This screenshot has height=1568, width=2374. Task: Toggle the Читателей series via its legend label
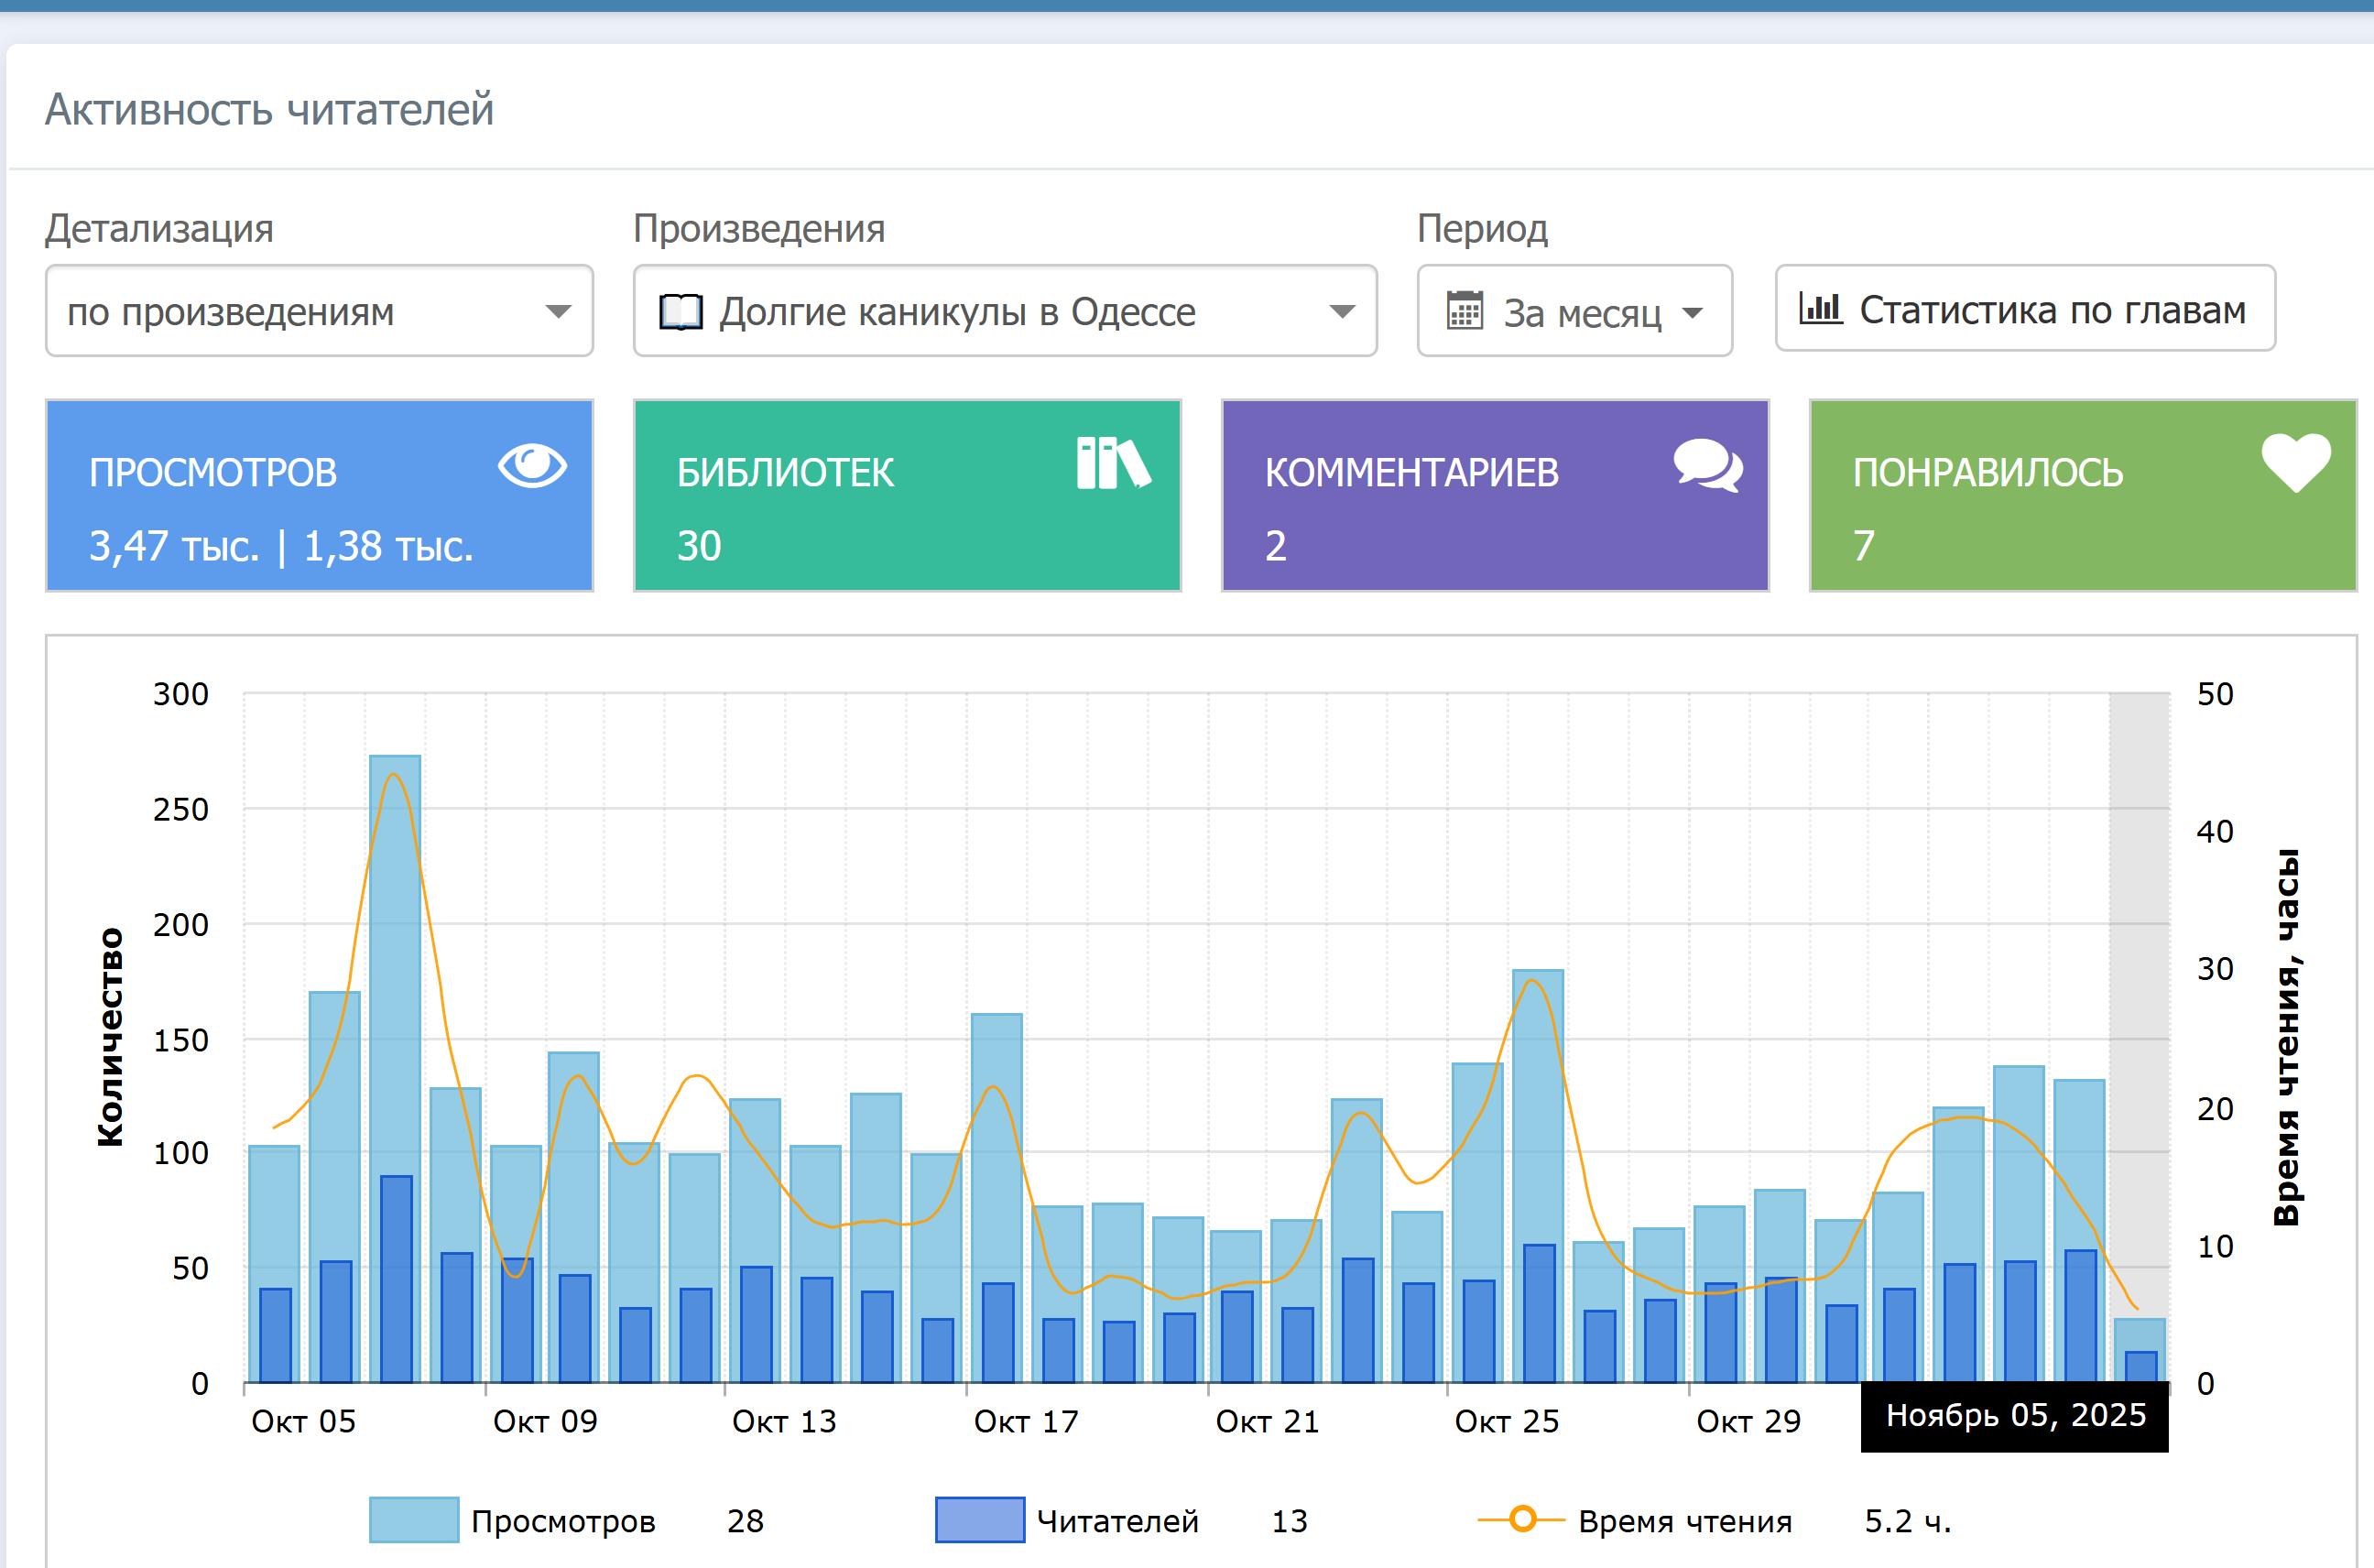click(1117, 1521)
